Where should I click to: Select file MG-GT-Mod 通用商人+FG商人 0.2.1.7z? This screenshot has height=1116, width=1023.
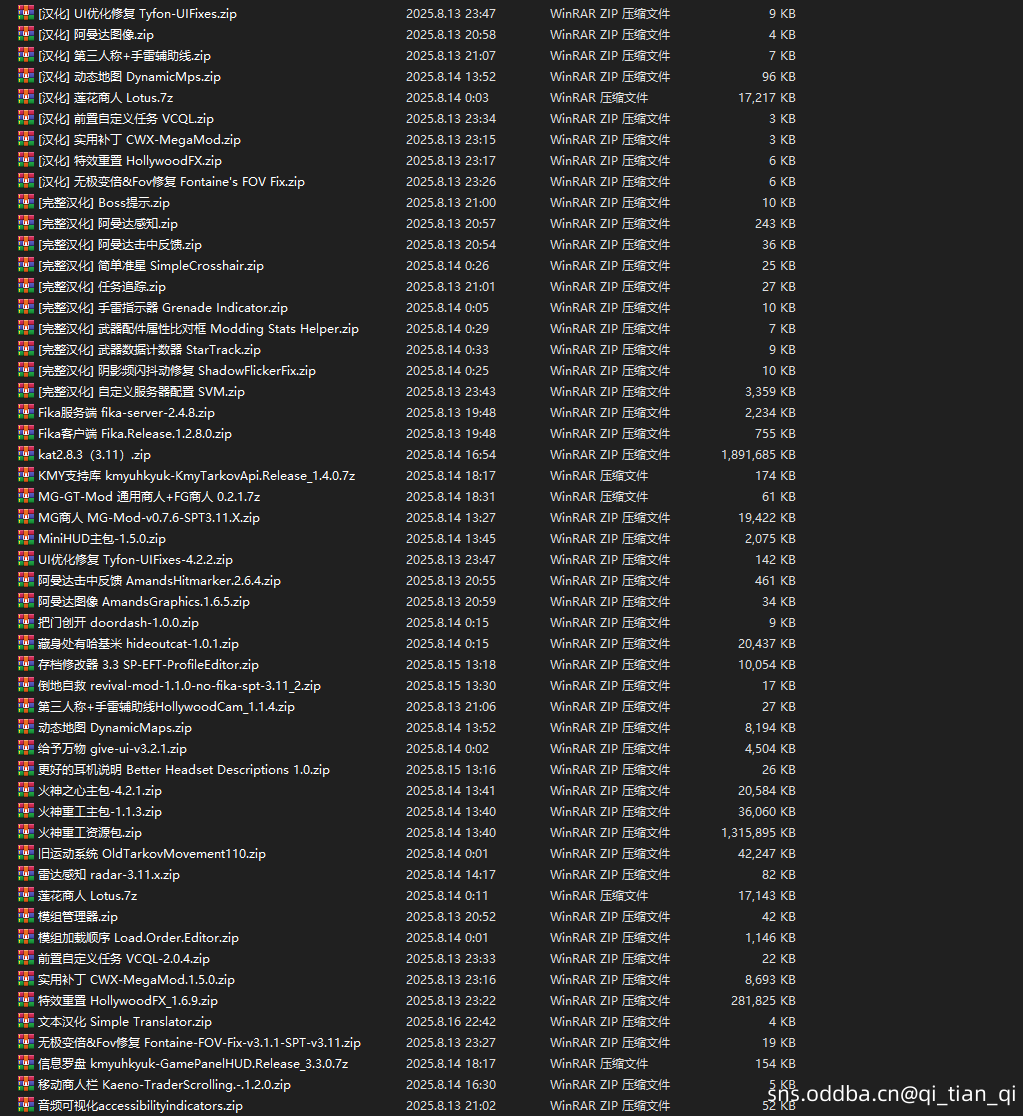[149, 496]
